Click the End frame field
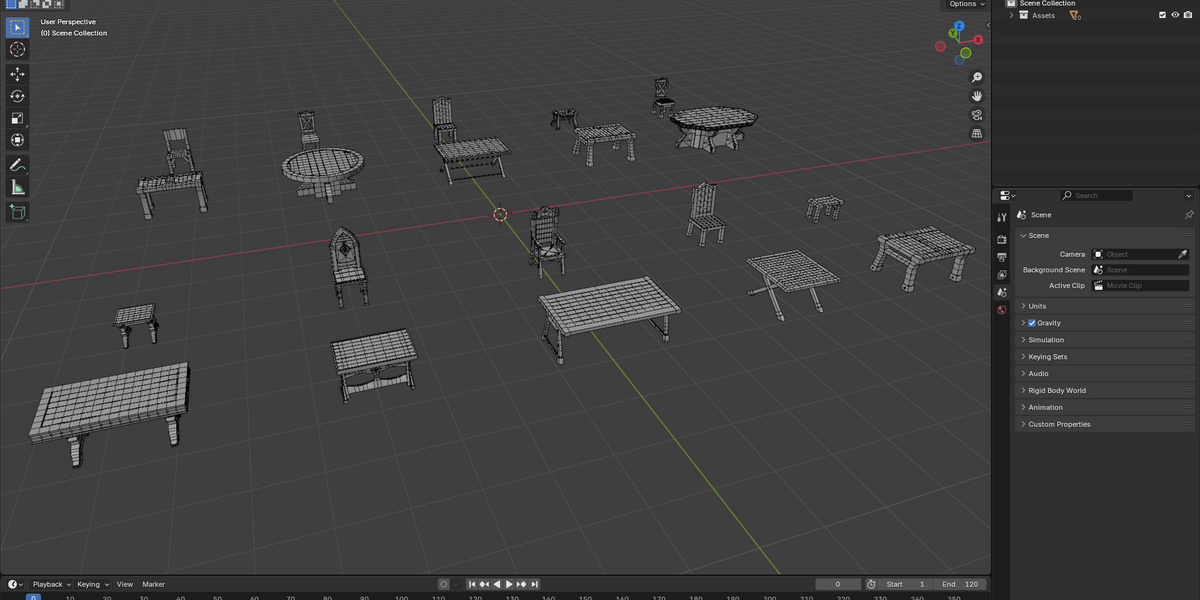1200x600 pixels. click(x=961, y=584)
